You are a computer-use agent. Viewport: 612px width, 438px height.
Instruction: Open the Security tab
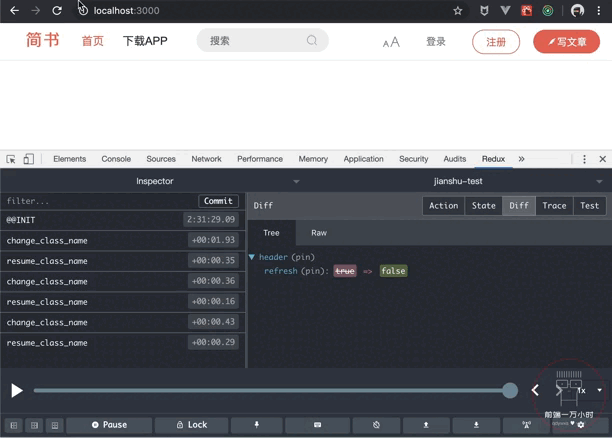point(414,159)
